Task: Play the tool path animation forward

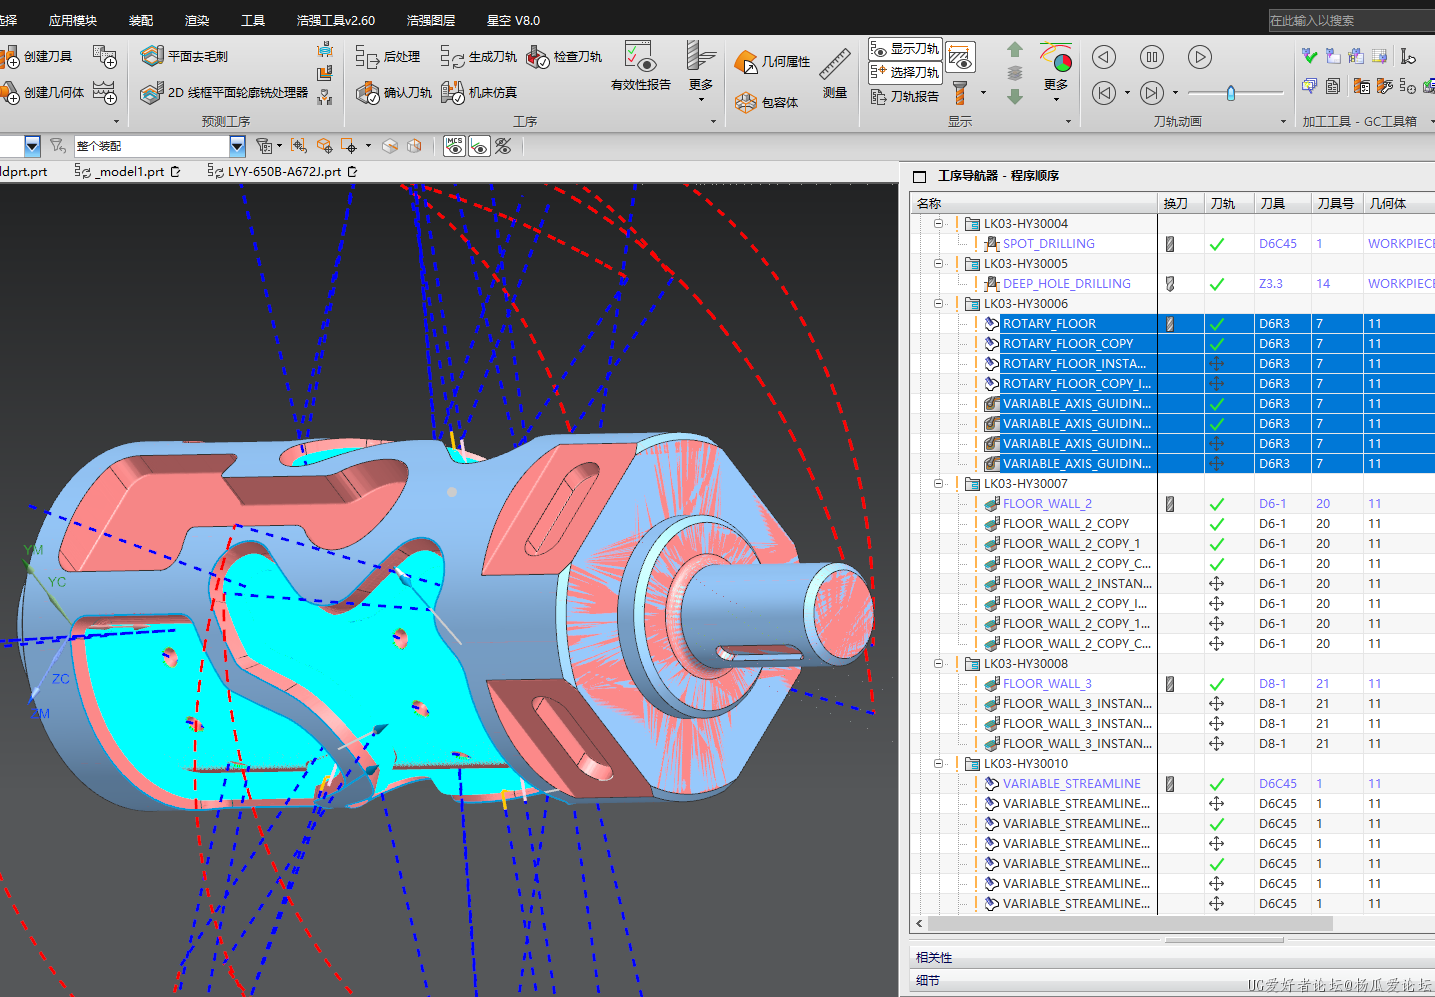Action: (x=1200, y=57)
